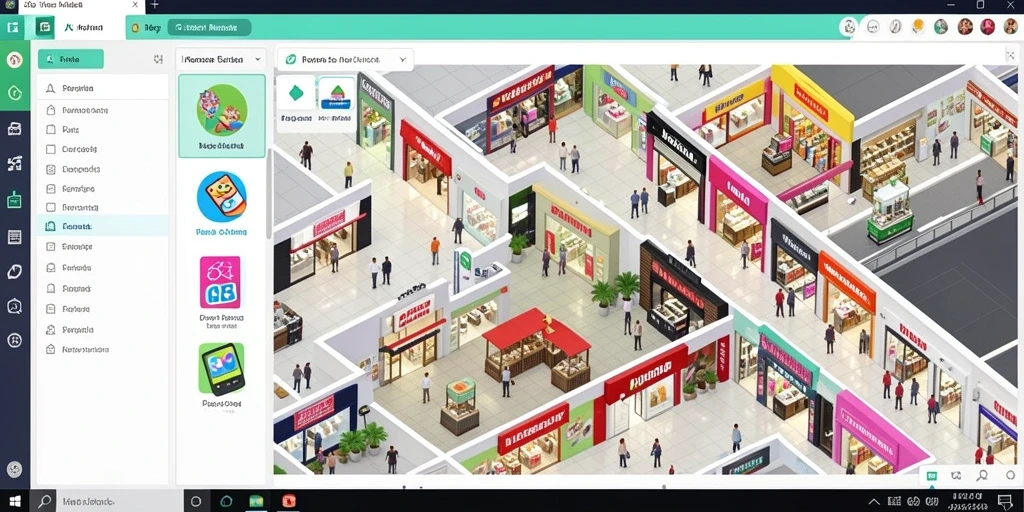Click the expand icon next to green sidebar button

(158, 59)
